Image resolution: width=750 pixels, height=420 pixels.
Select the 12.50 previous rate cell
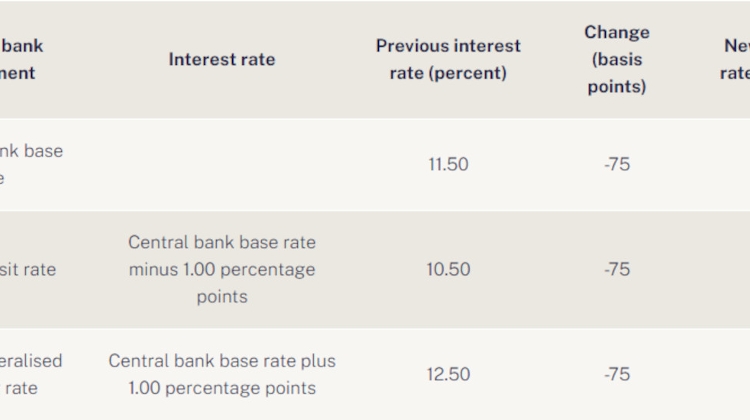pos(448,374)
